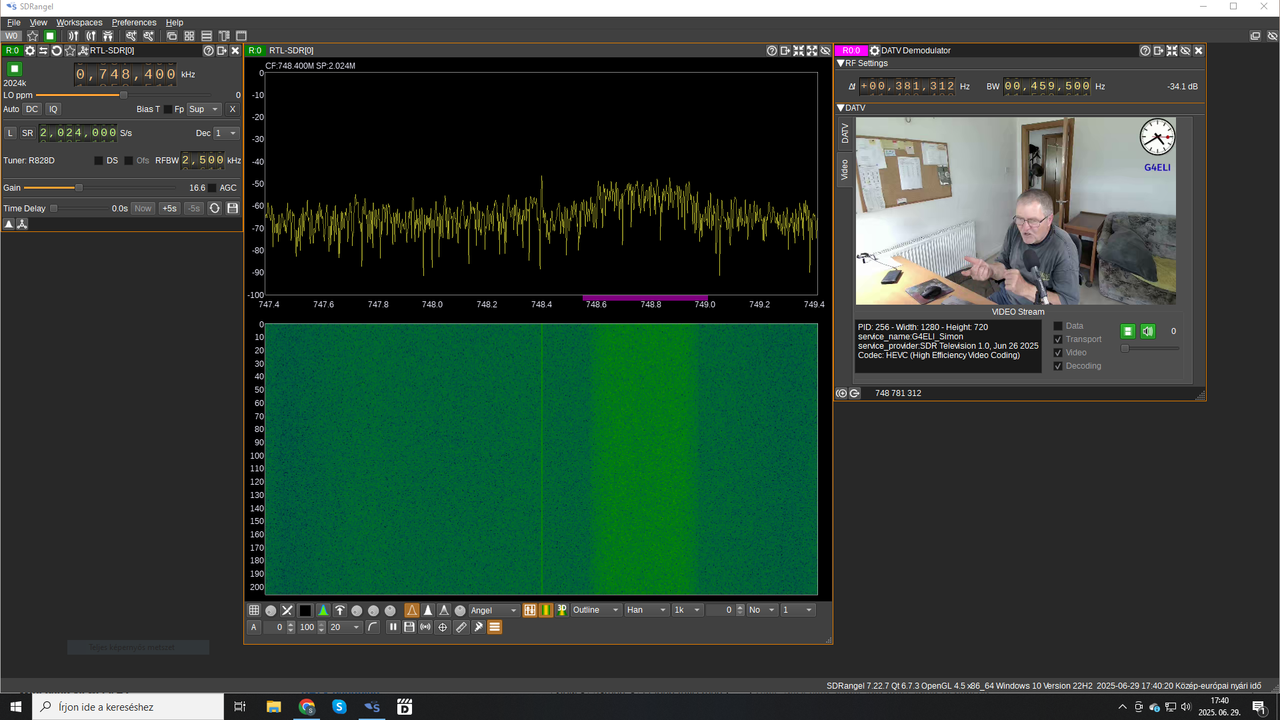
Task: Toggle L lock sample rate button
Action: [10, 133]
